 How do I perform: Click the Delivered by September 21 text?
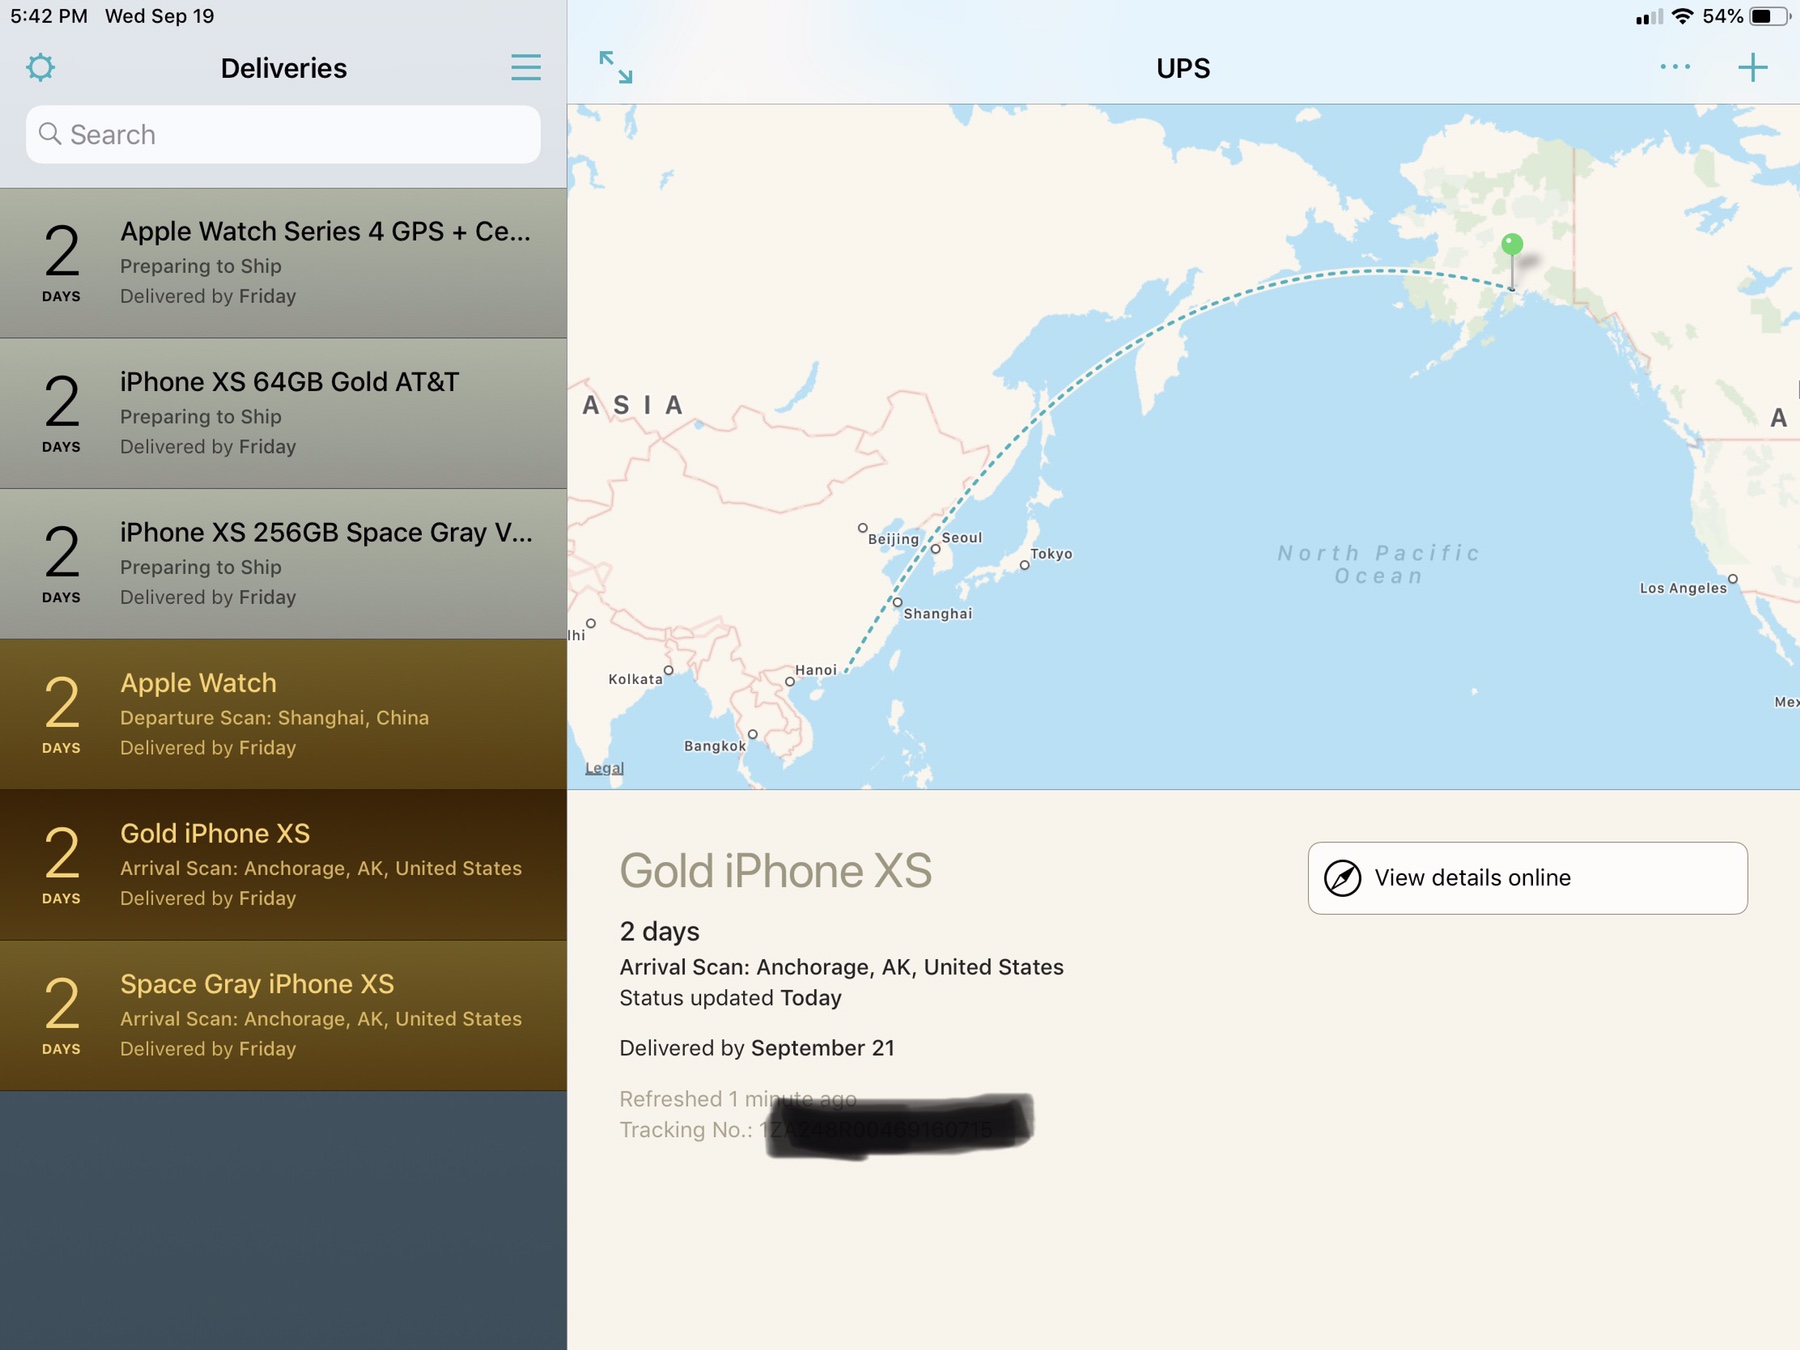[757, 1048]
